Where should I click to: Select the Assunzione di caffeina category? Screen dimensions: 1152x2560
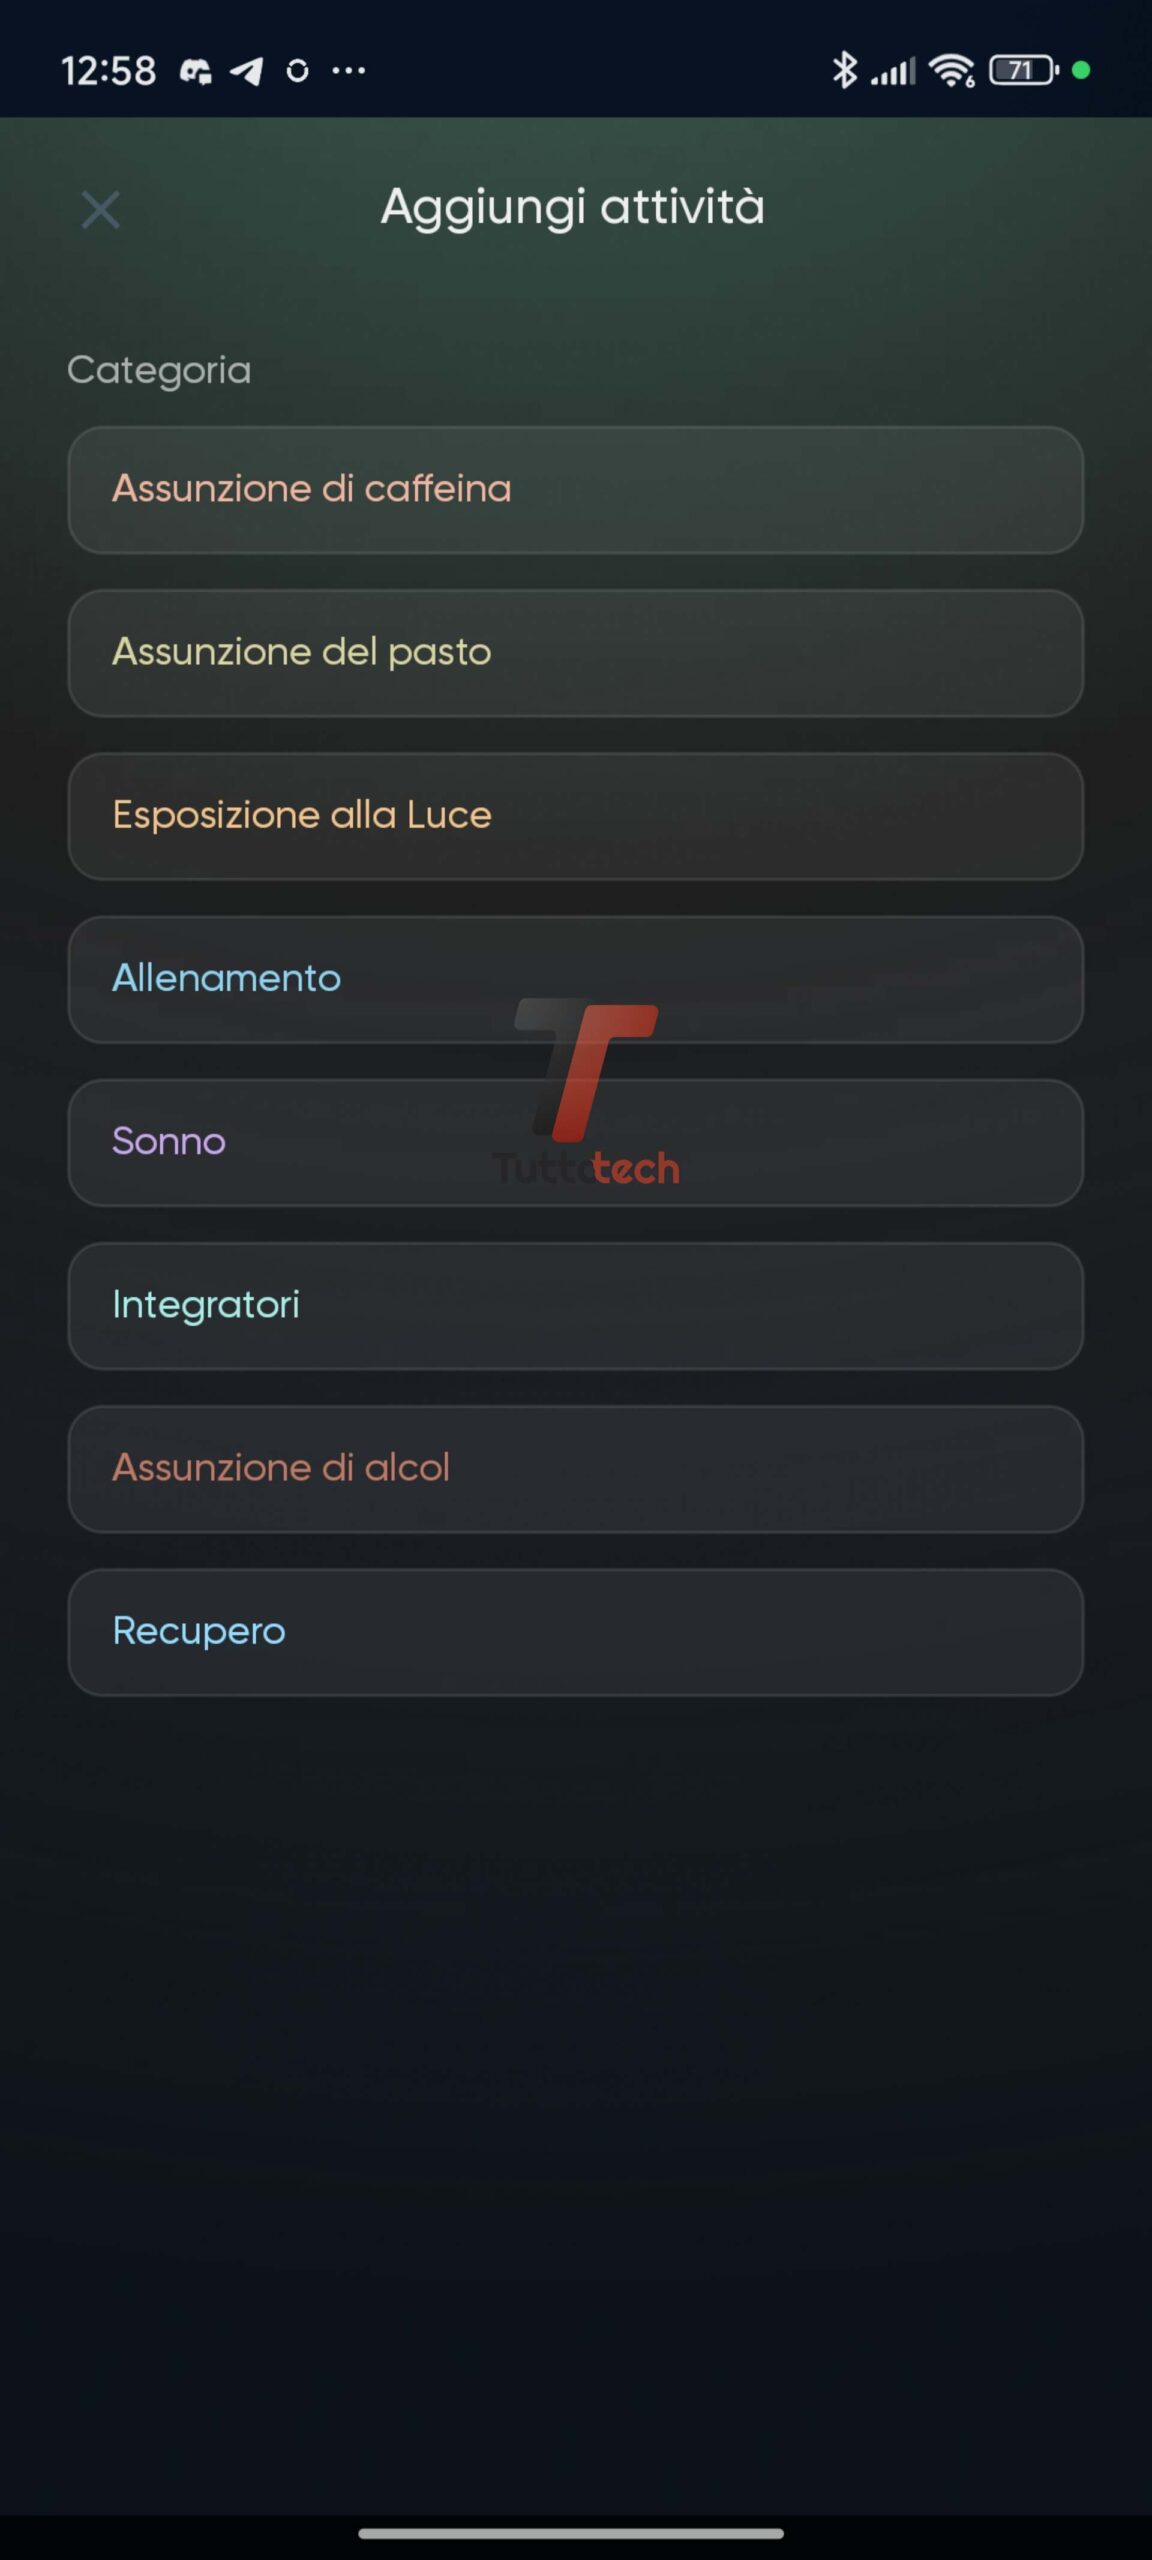(575, 490)
